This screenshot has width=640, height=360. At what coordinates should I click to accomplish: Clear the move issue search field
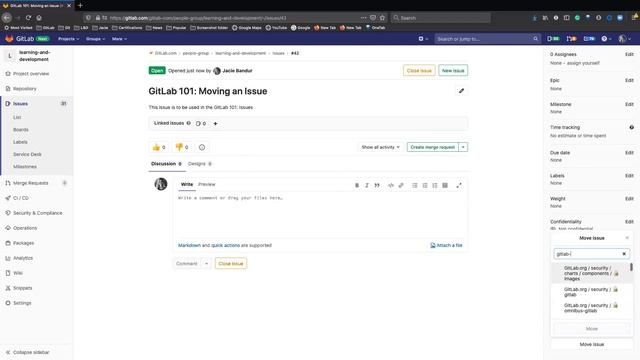point(624,254)
